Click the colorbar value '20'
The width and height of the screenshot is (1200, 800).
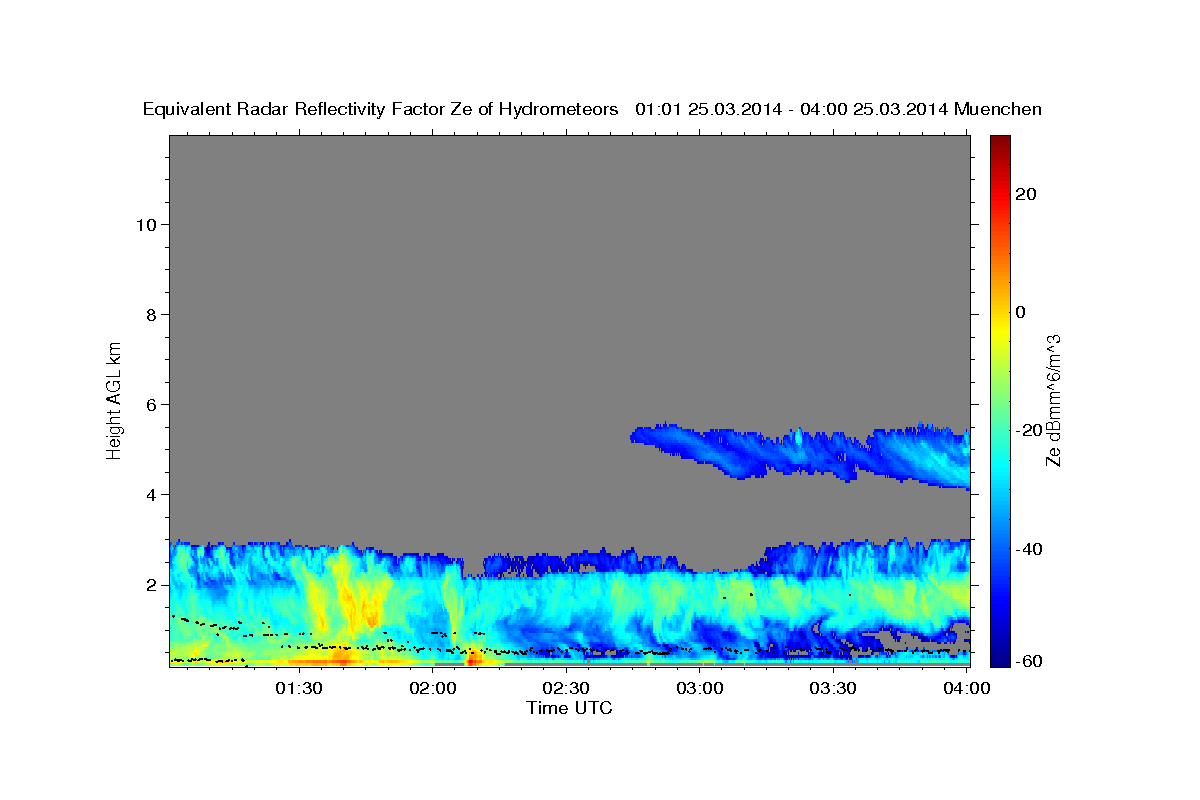coord(1025,194)
